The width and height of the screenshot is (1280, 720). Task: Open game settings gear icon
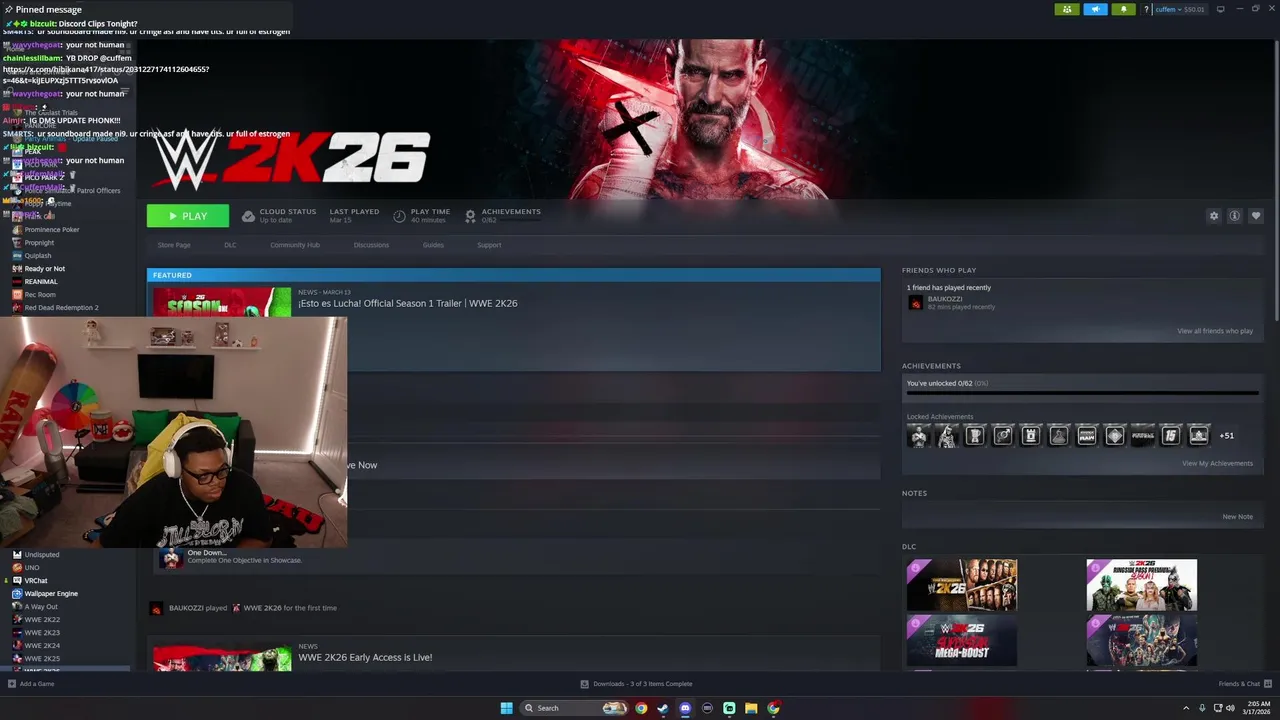click(x=1214, y=216)
